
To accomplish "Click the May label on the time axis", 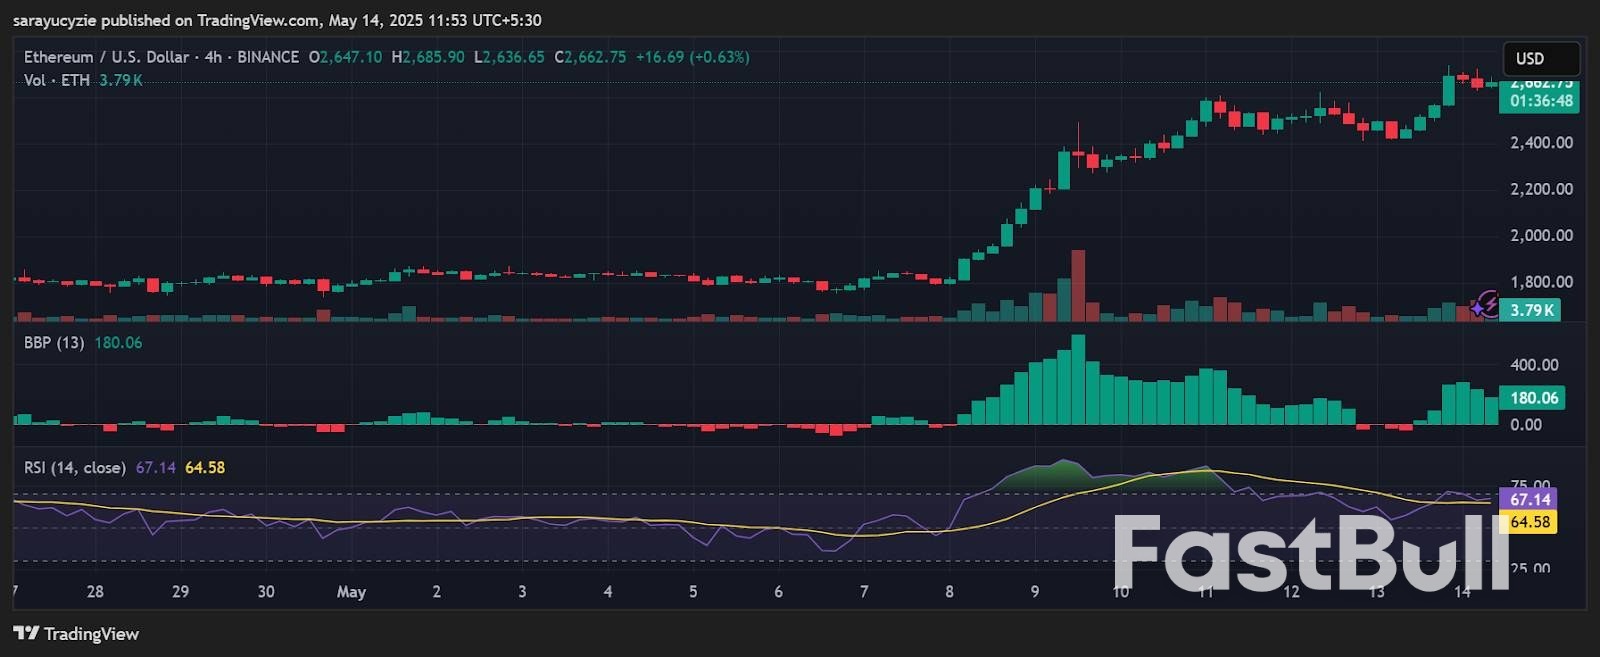I will [x=351, y=592].
